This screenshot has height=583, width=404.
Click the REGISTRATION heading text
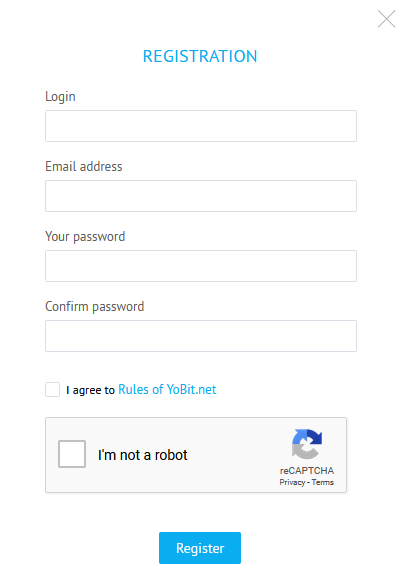point(200,57)
